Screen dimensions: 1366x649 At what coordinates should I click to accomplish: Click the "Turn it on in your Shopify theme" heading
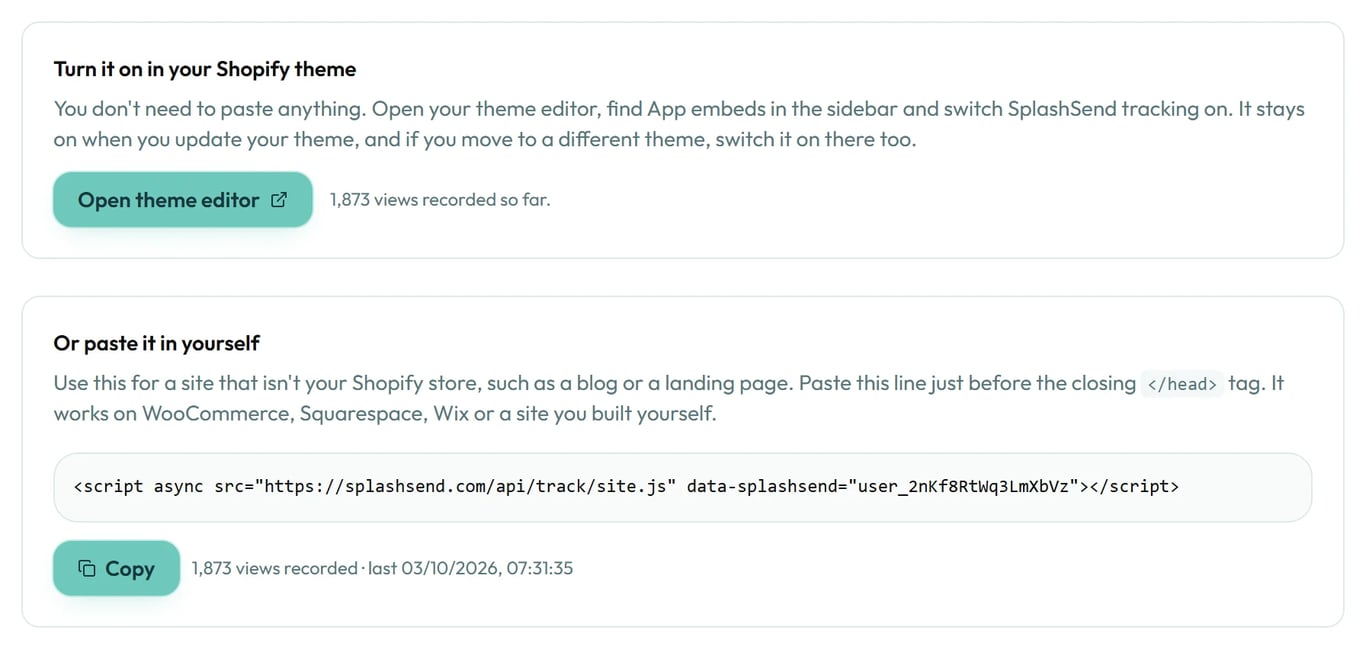coord(205,69)
